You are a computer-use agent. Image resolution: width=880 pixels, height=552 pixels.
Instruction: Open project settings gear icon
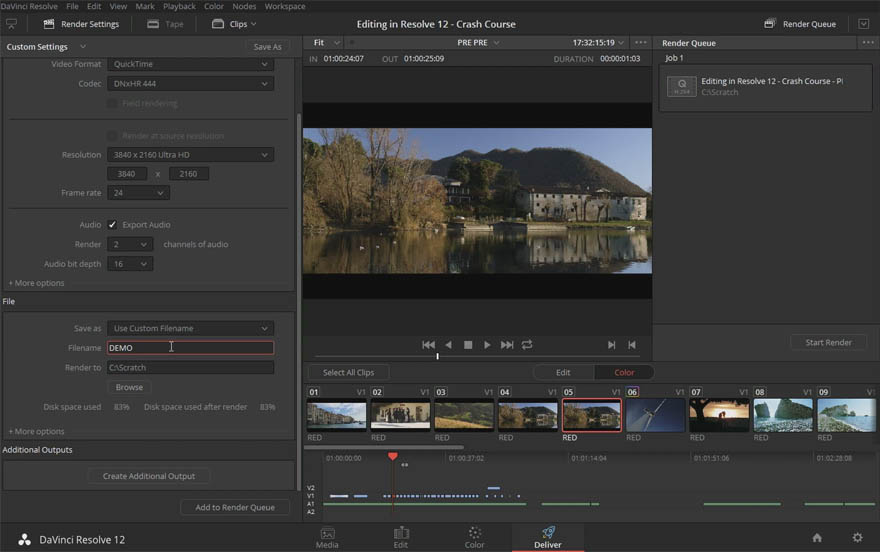point(858,538)
